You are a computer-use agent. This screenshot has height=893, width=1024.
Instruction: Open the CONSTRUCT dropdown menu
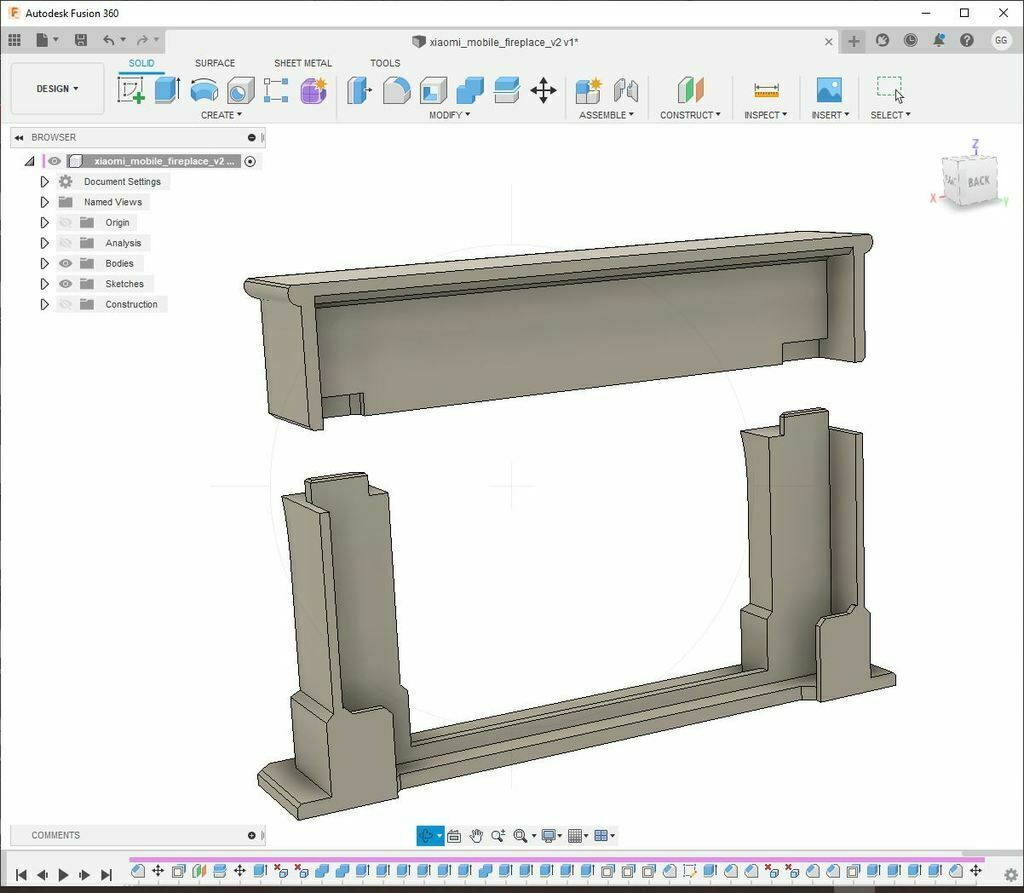click(690, 115)
